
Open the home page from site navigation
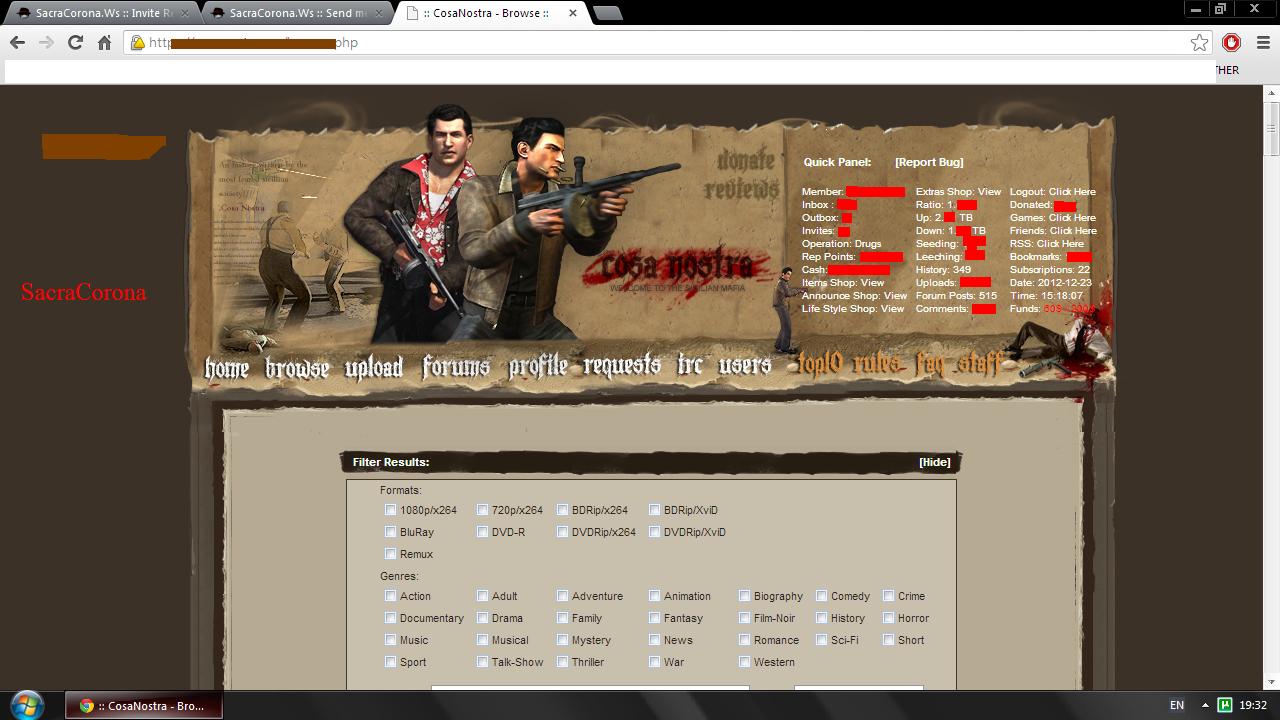tap(227, 368)
